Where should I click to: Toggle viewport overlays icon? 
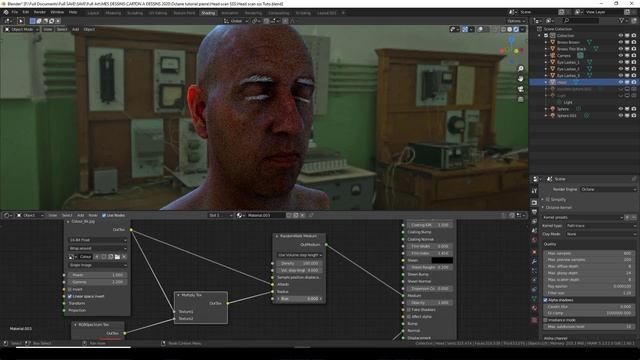point(480,29)
